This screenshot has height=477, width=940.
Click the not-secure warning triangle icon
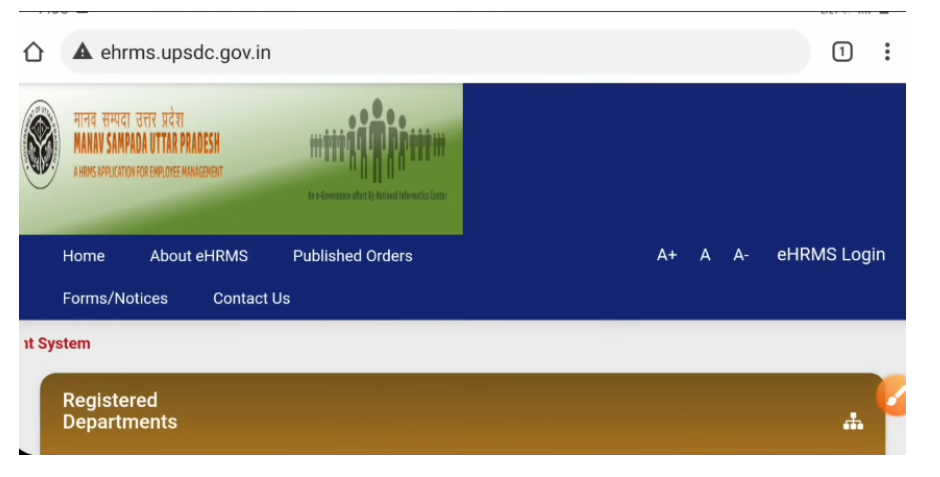point(83,52)
